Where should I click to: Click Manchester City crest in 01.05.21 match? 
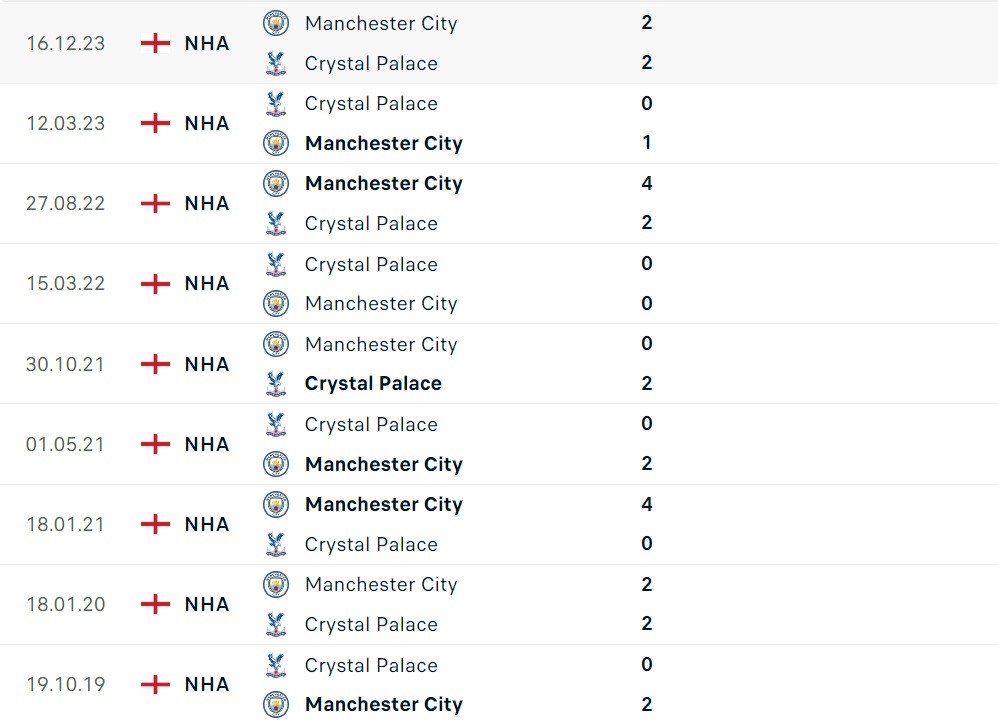276,464
